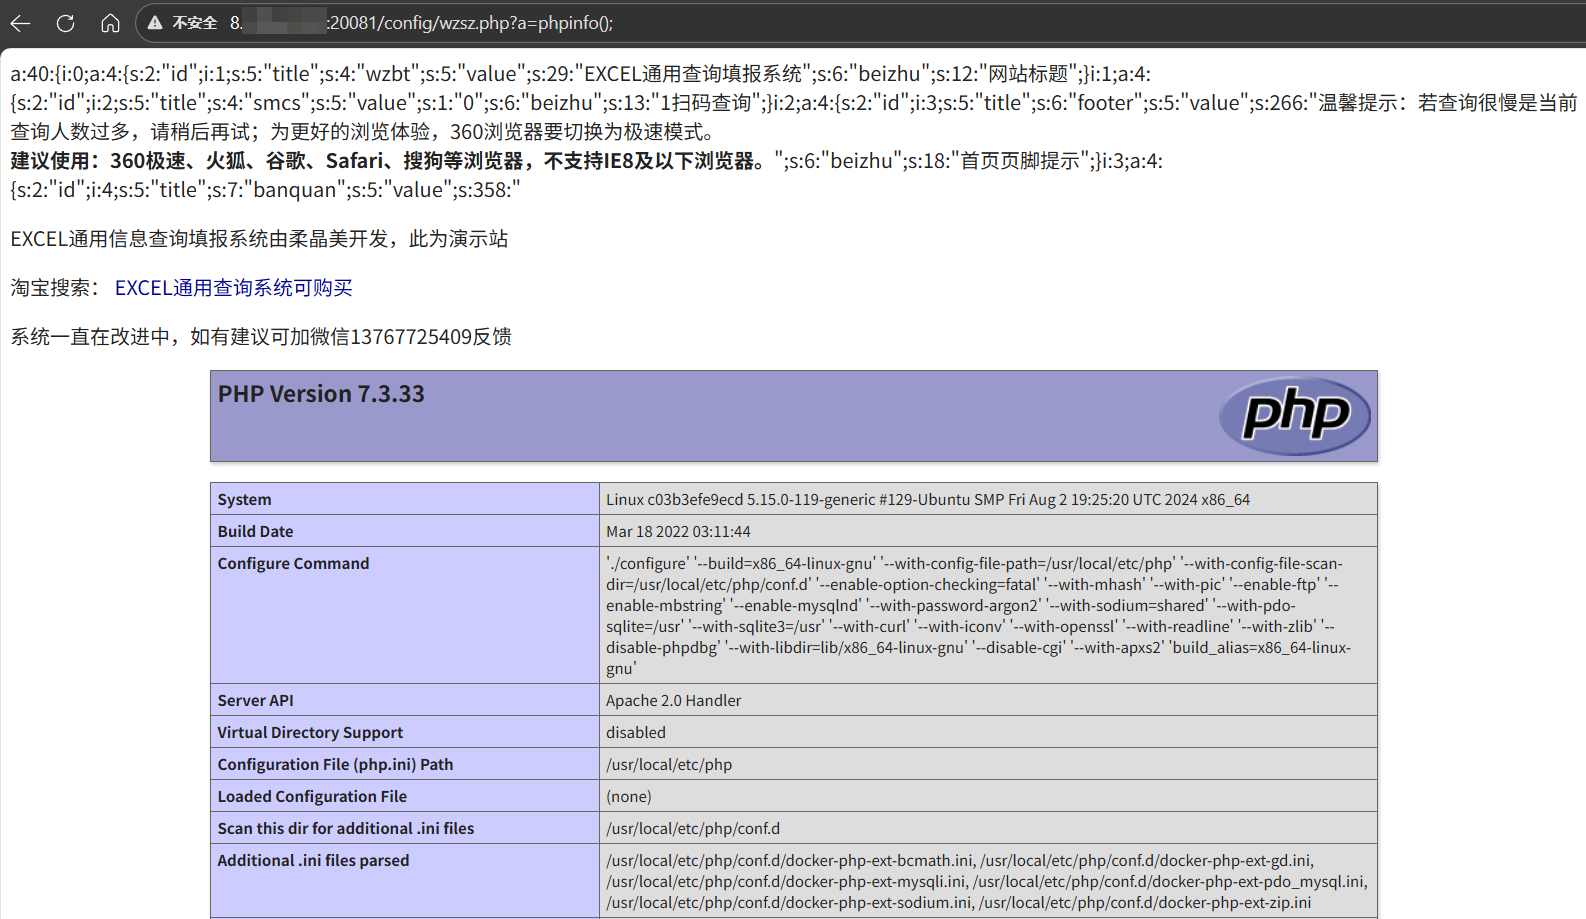
Task: Click the Build Date value cell
Action: [678, 531]
